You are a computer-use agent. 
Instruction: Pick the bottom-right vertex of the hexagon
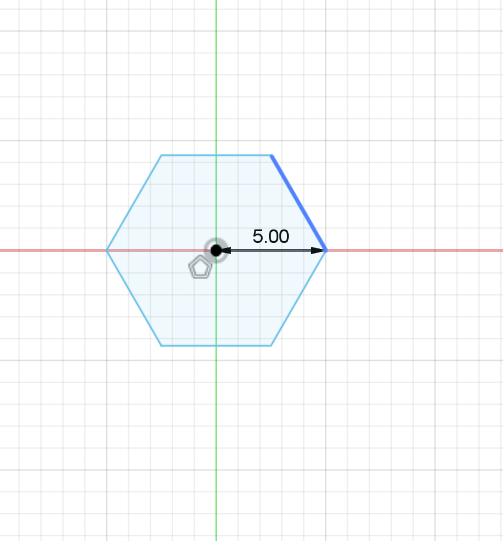click(x=271, y=345)
